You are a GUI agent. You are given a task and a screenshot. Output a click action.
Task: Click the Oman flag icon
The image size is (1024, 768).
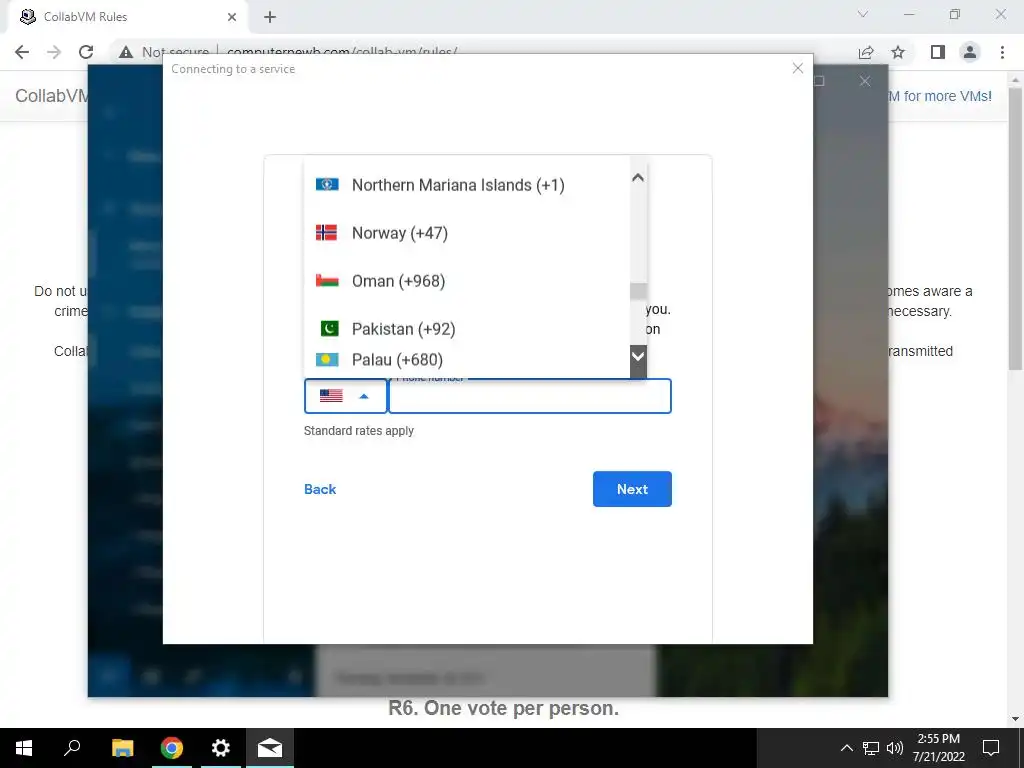tap(327, 281)
